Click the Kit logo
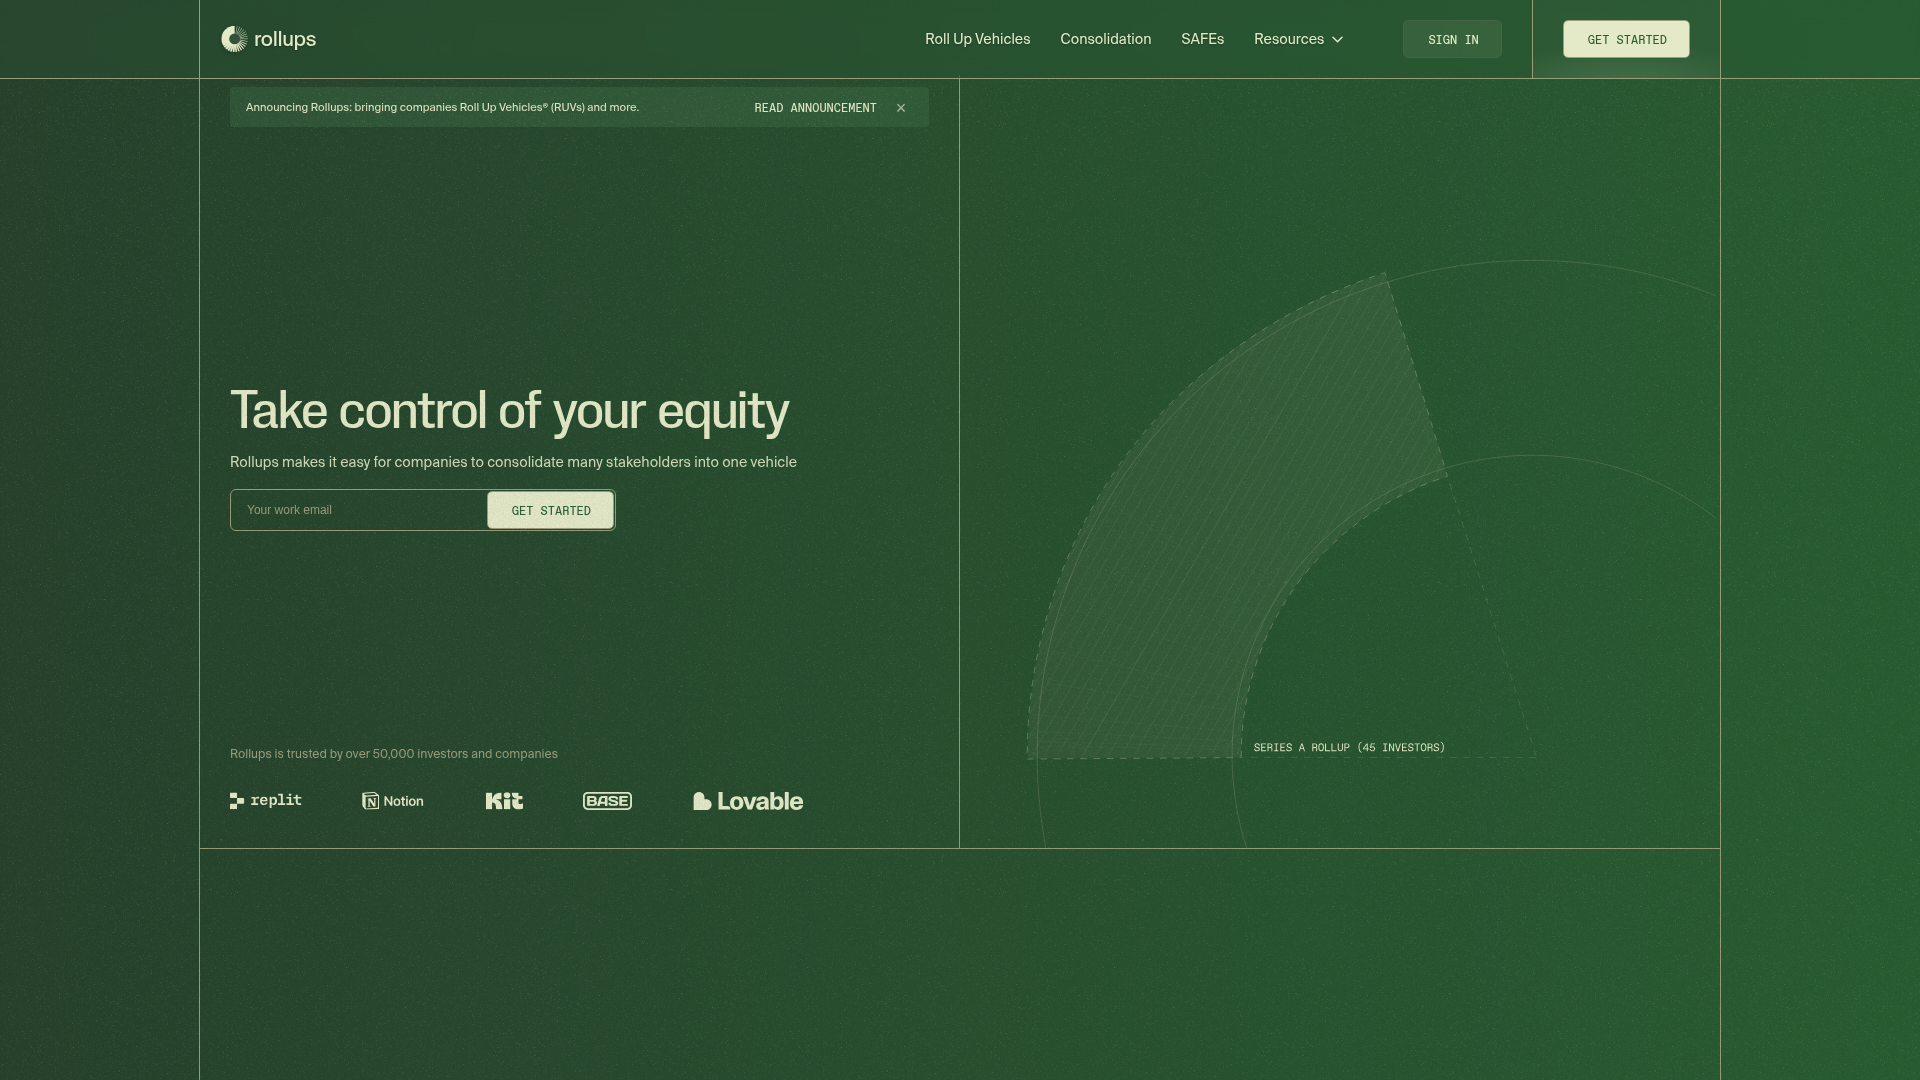This screenshot has height=1080, width=1920. [504, 801]
